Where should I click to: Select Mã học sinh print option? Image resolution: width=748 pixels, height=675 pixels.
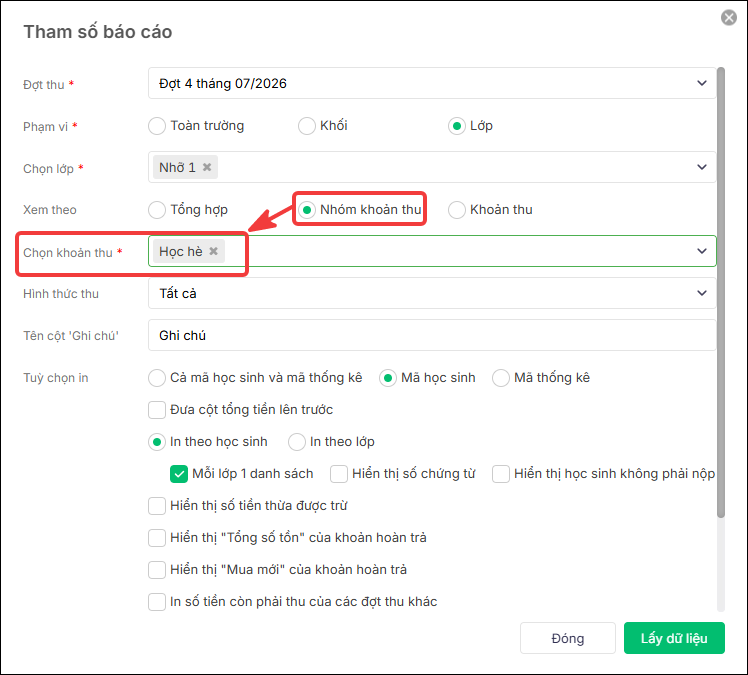(388, 378)
